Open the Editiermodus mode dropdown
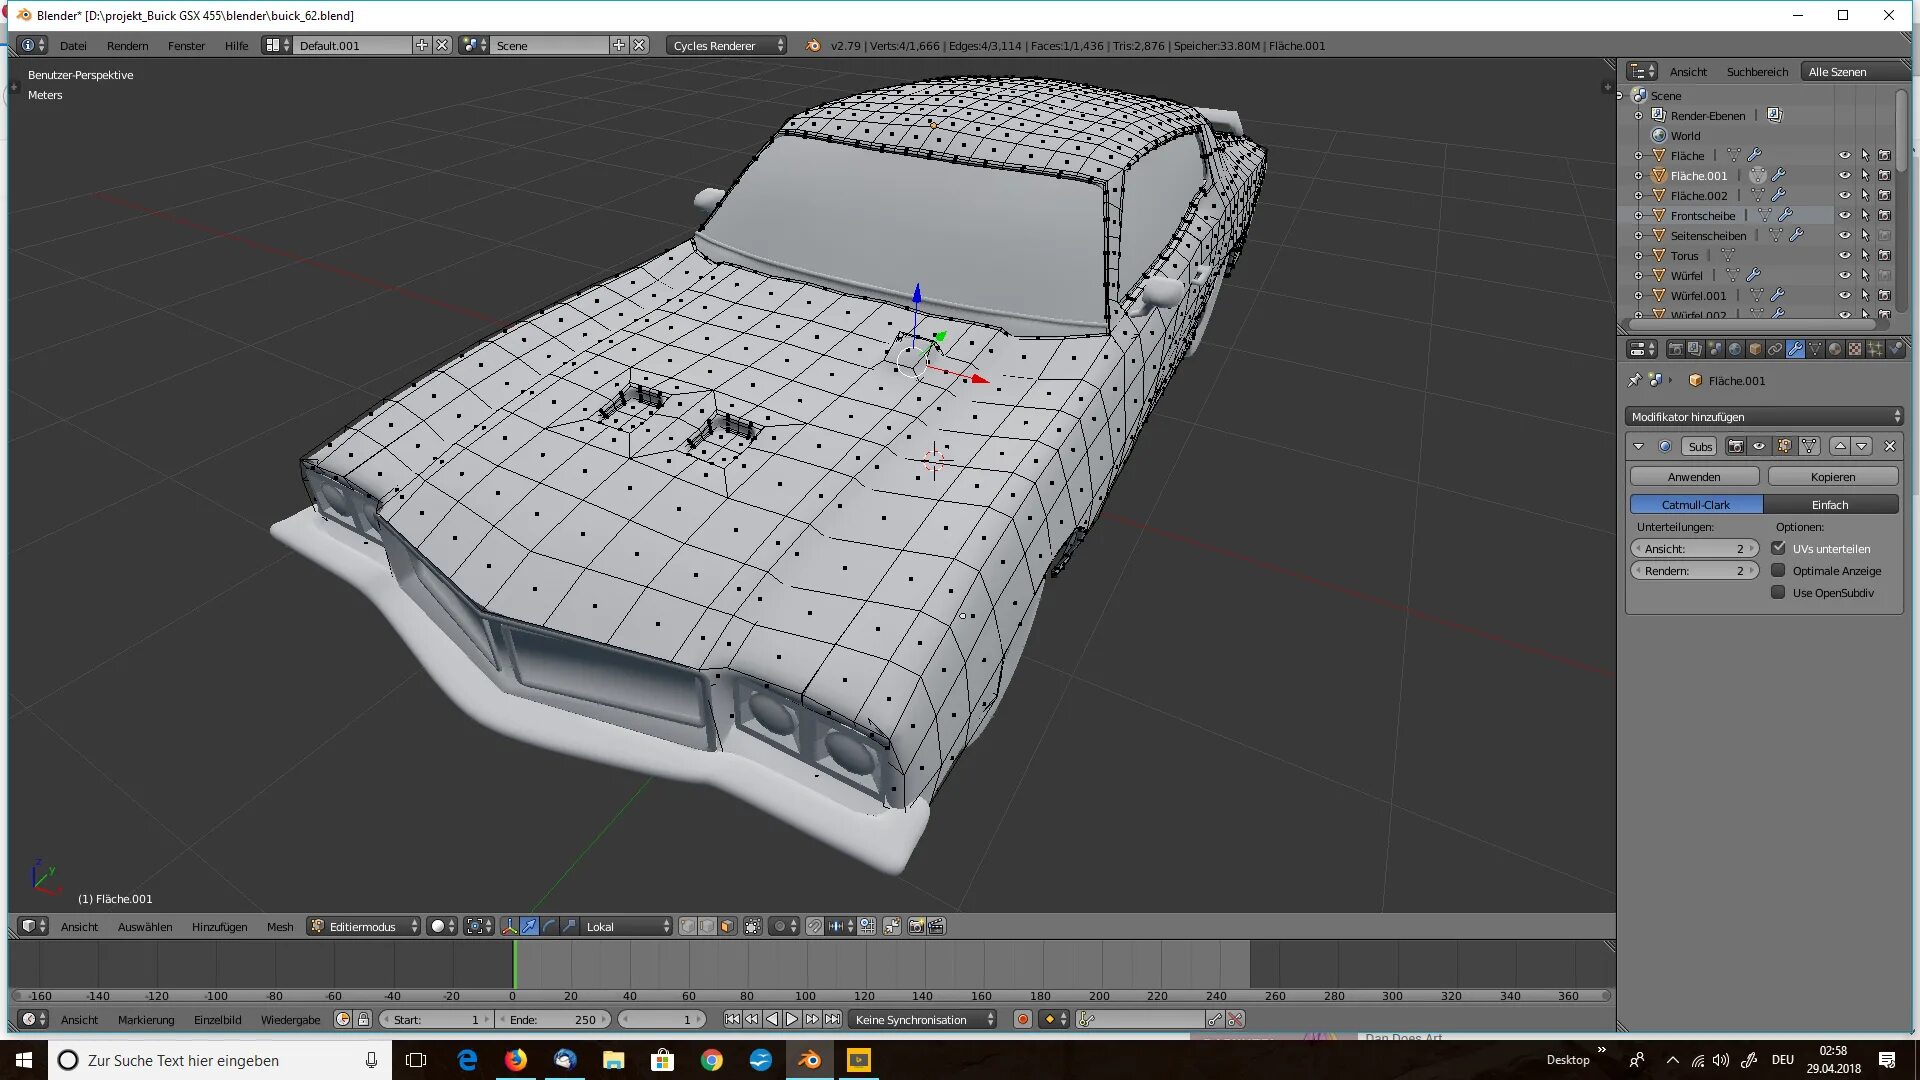 click(x=364, y=926)
